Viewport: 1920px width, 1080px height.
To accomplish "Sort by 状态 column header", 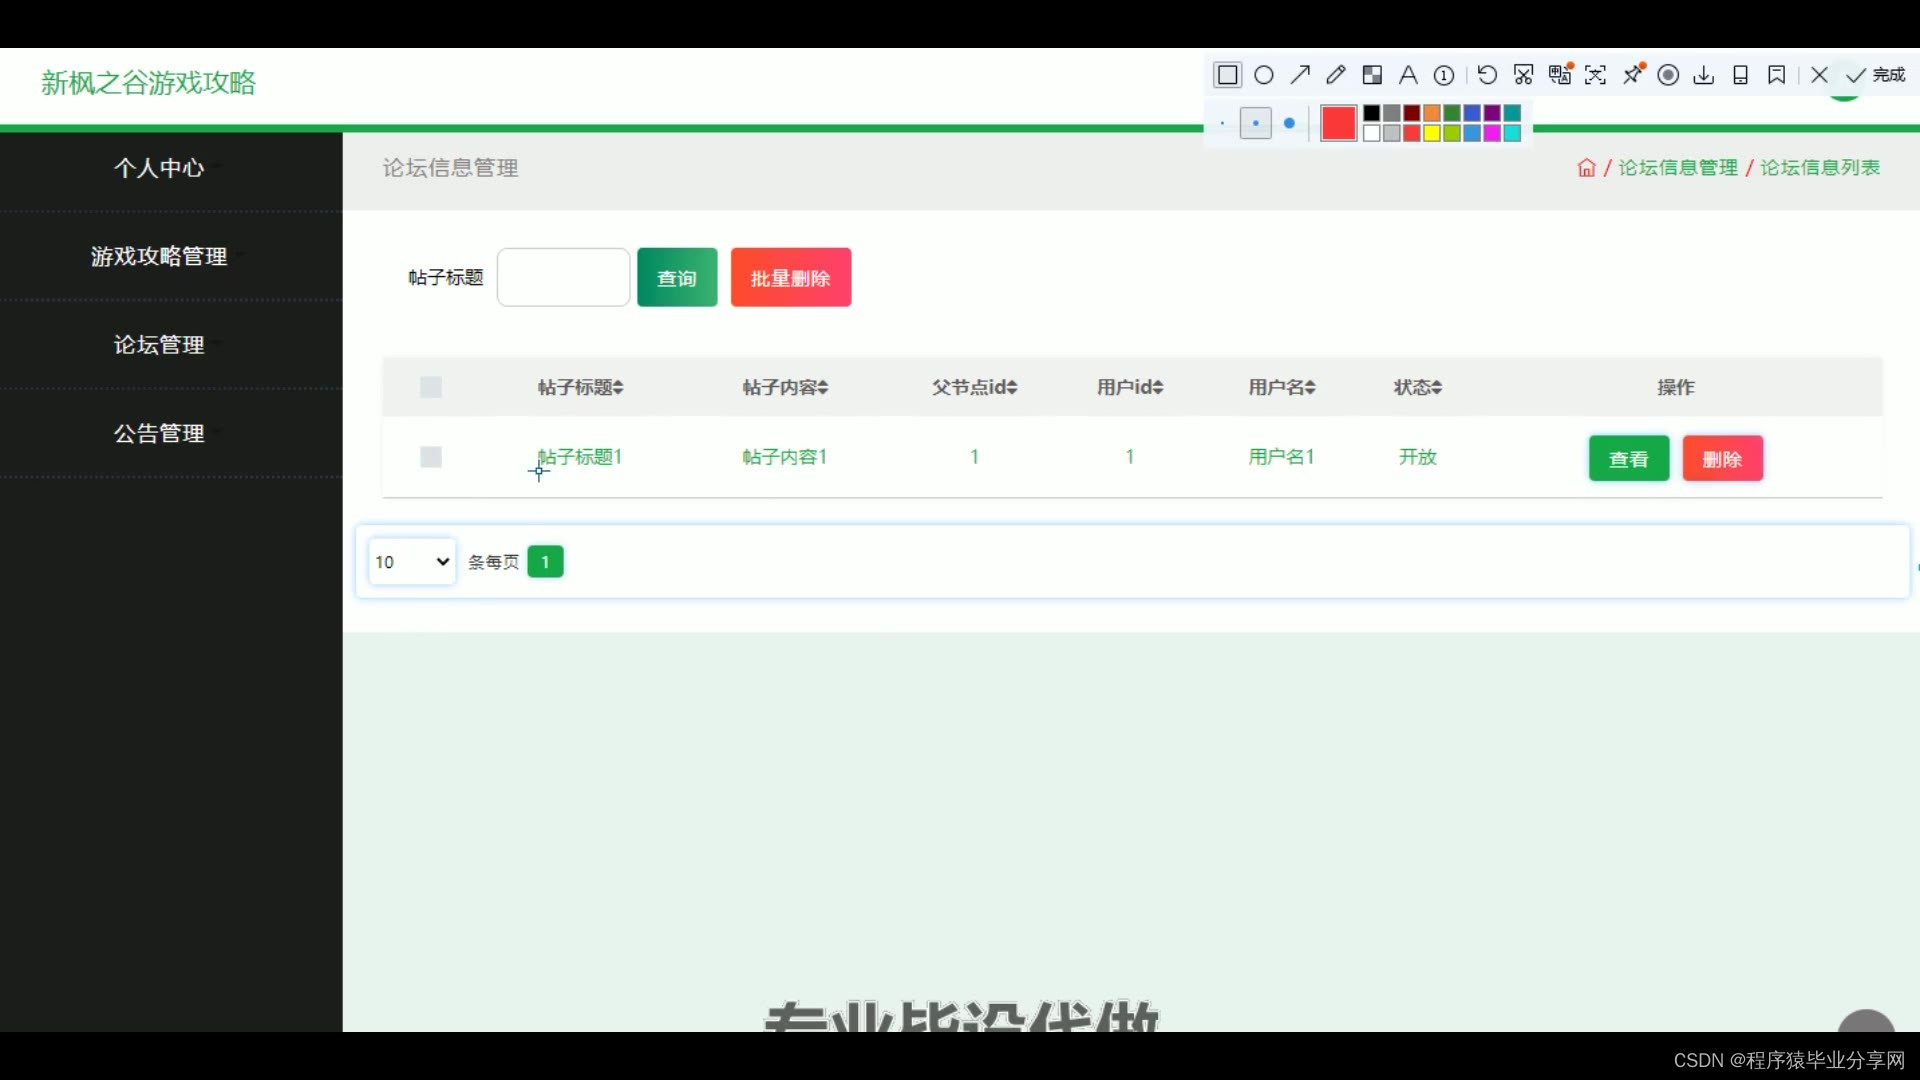I will pyautogui.click(x=1417, y=387).
